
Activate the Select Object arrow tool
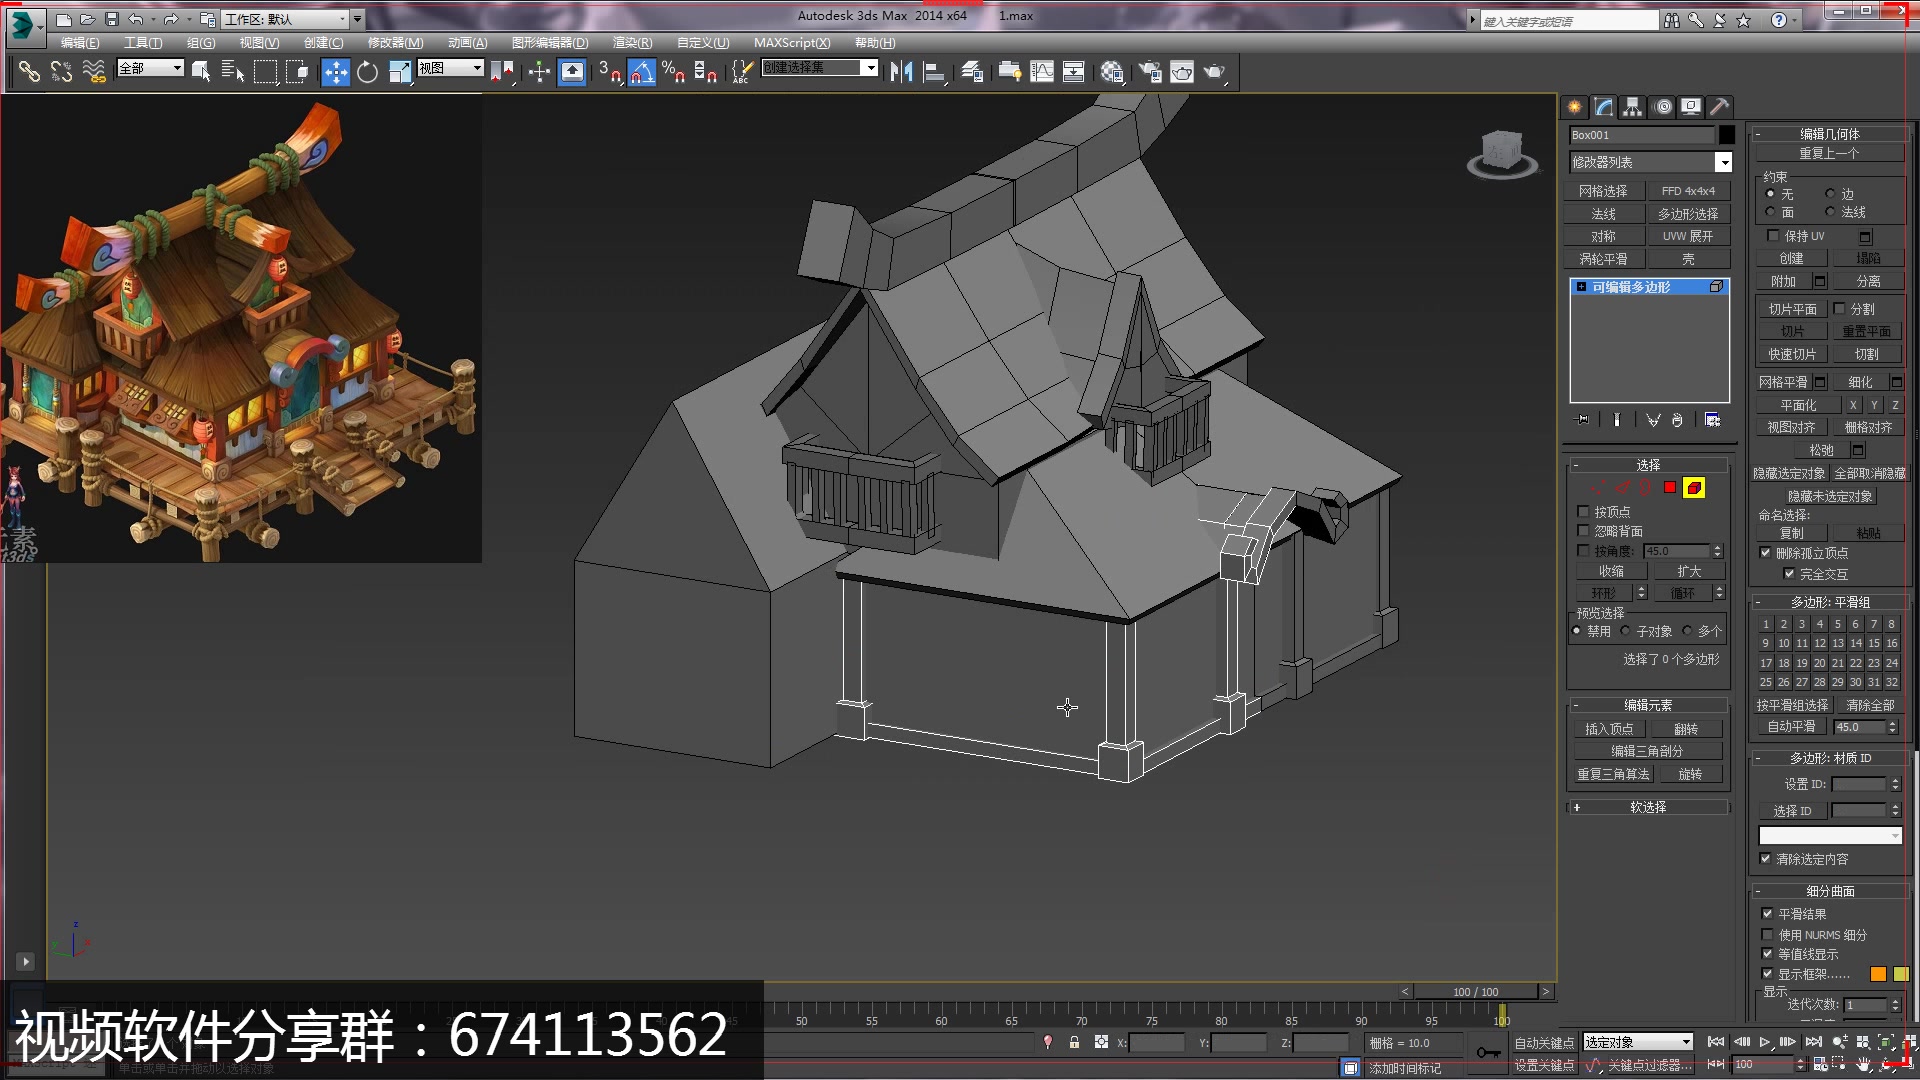click(x=201, y=71)
